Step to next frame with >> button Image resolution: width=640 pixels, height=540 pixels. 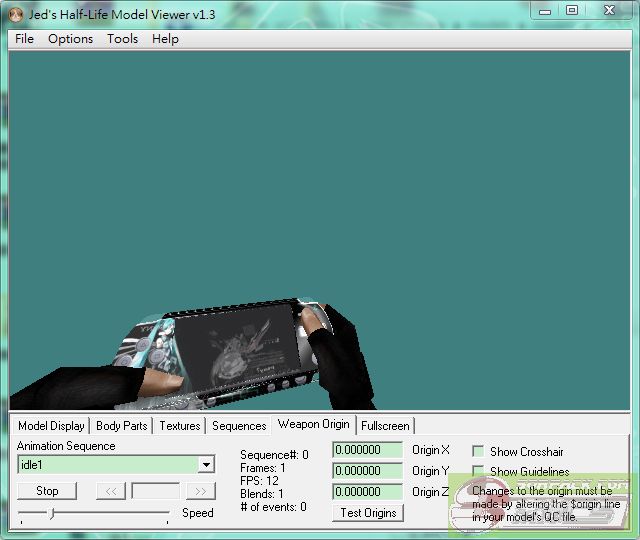201,491
